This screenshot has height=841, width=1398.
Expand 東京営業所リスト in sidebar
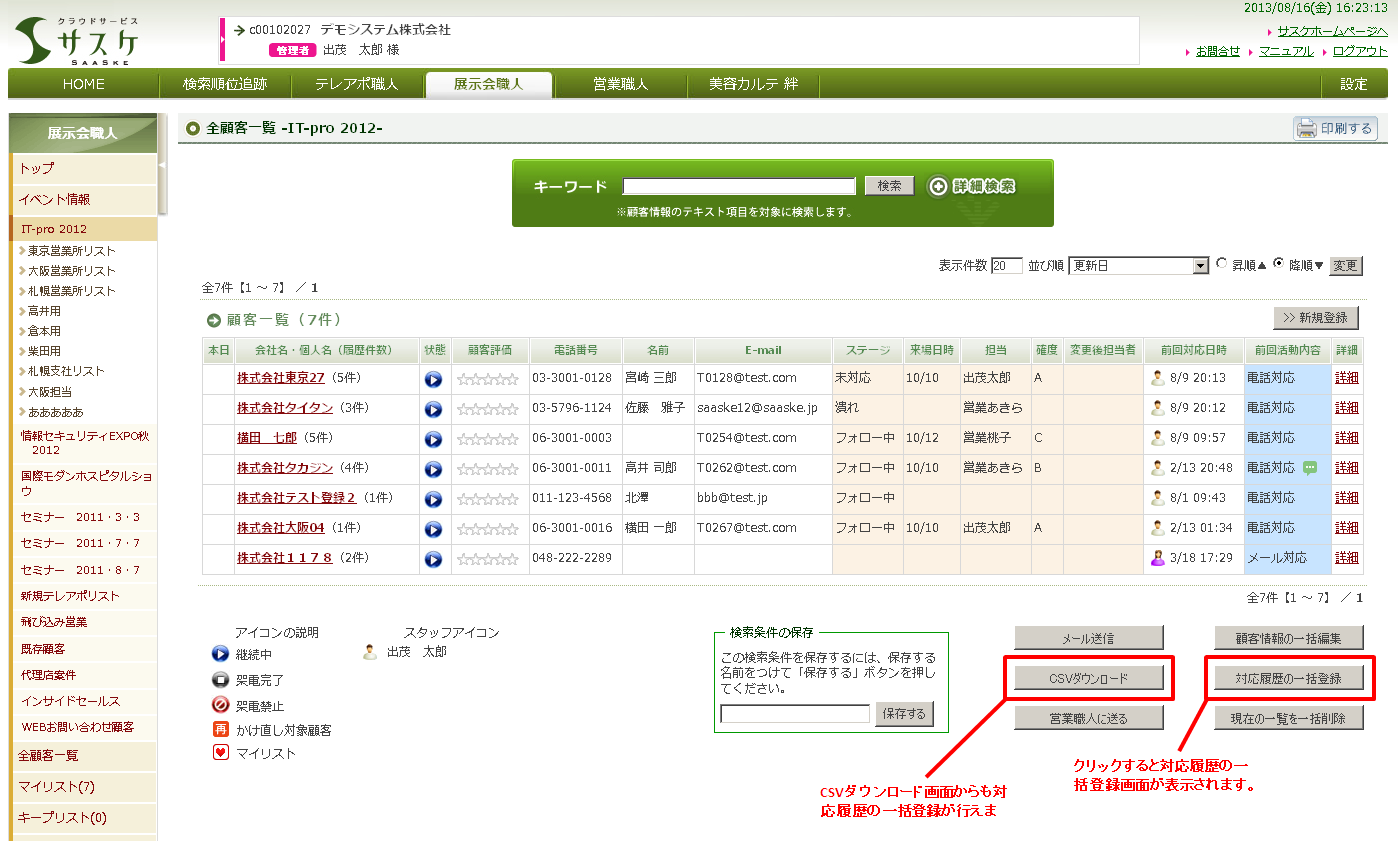tap(71, 251)
